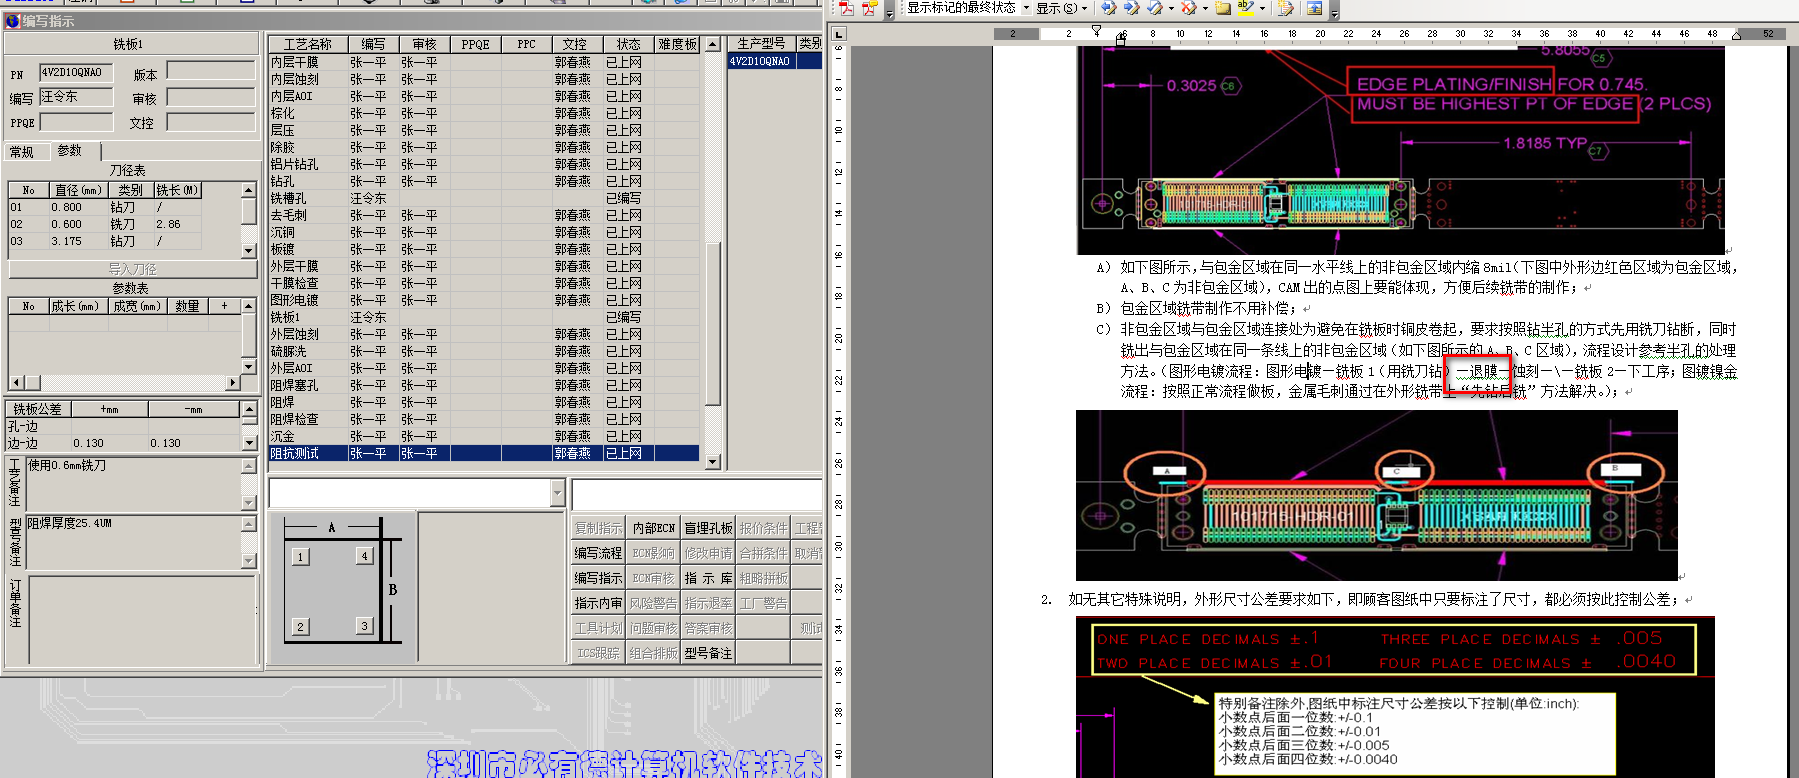The width and height of the screenshot is (1799, 778).
Task: Click the 文控 input field
Action: point(210,122)
